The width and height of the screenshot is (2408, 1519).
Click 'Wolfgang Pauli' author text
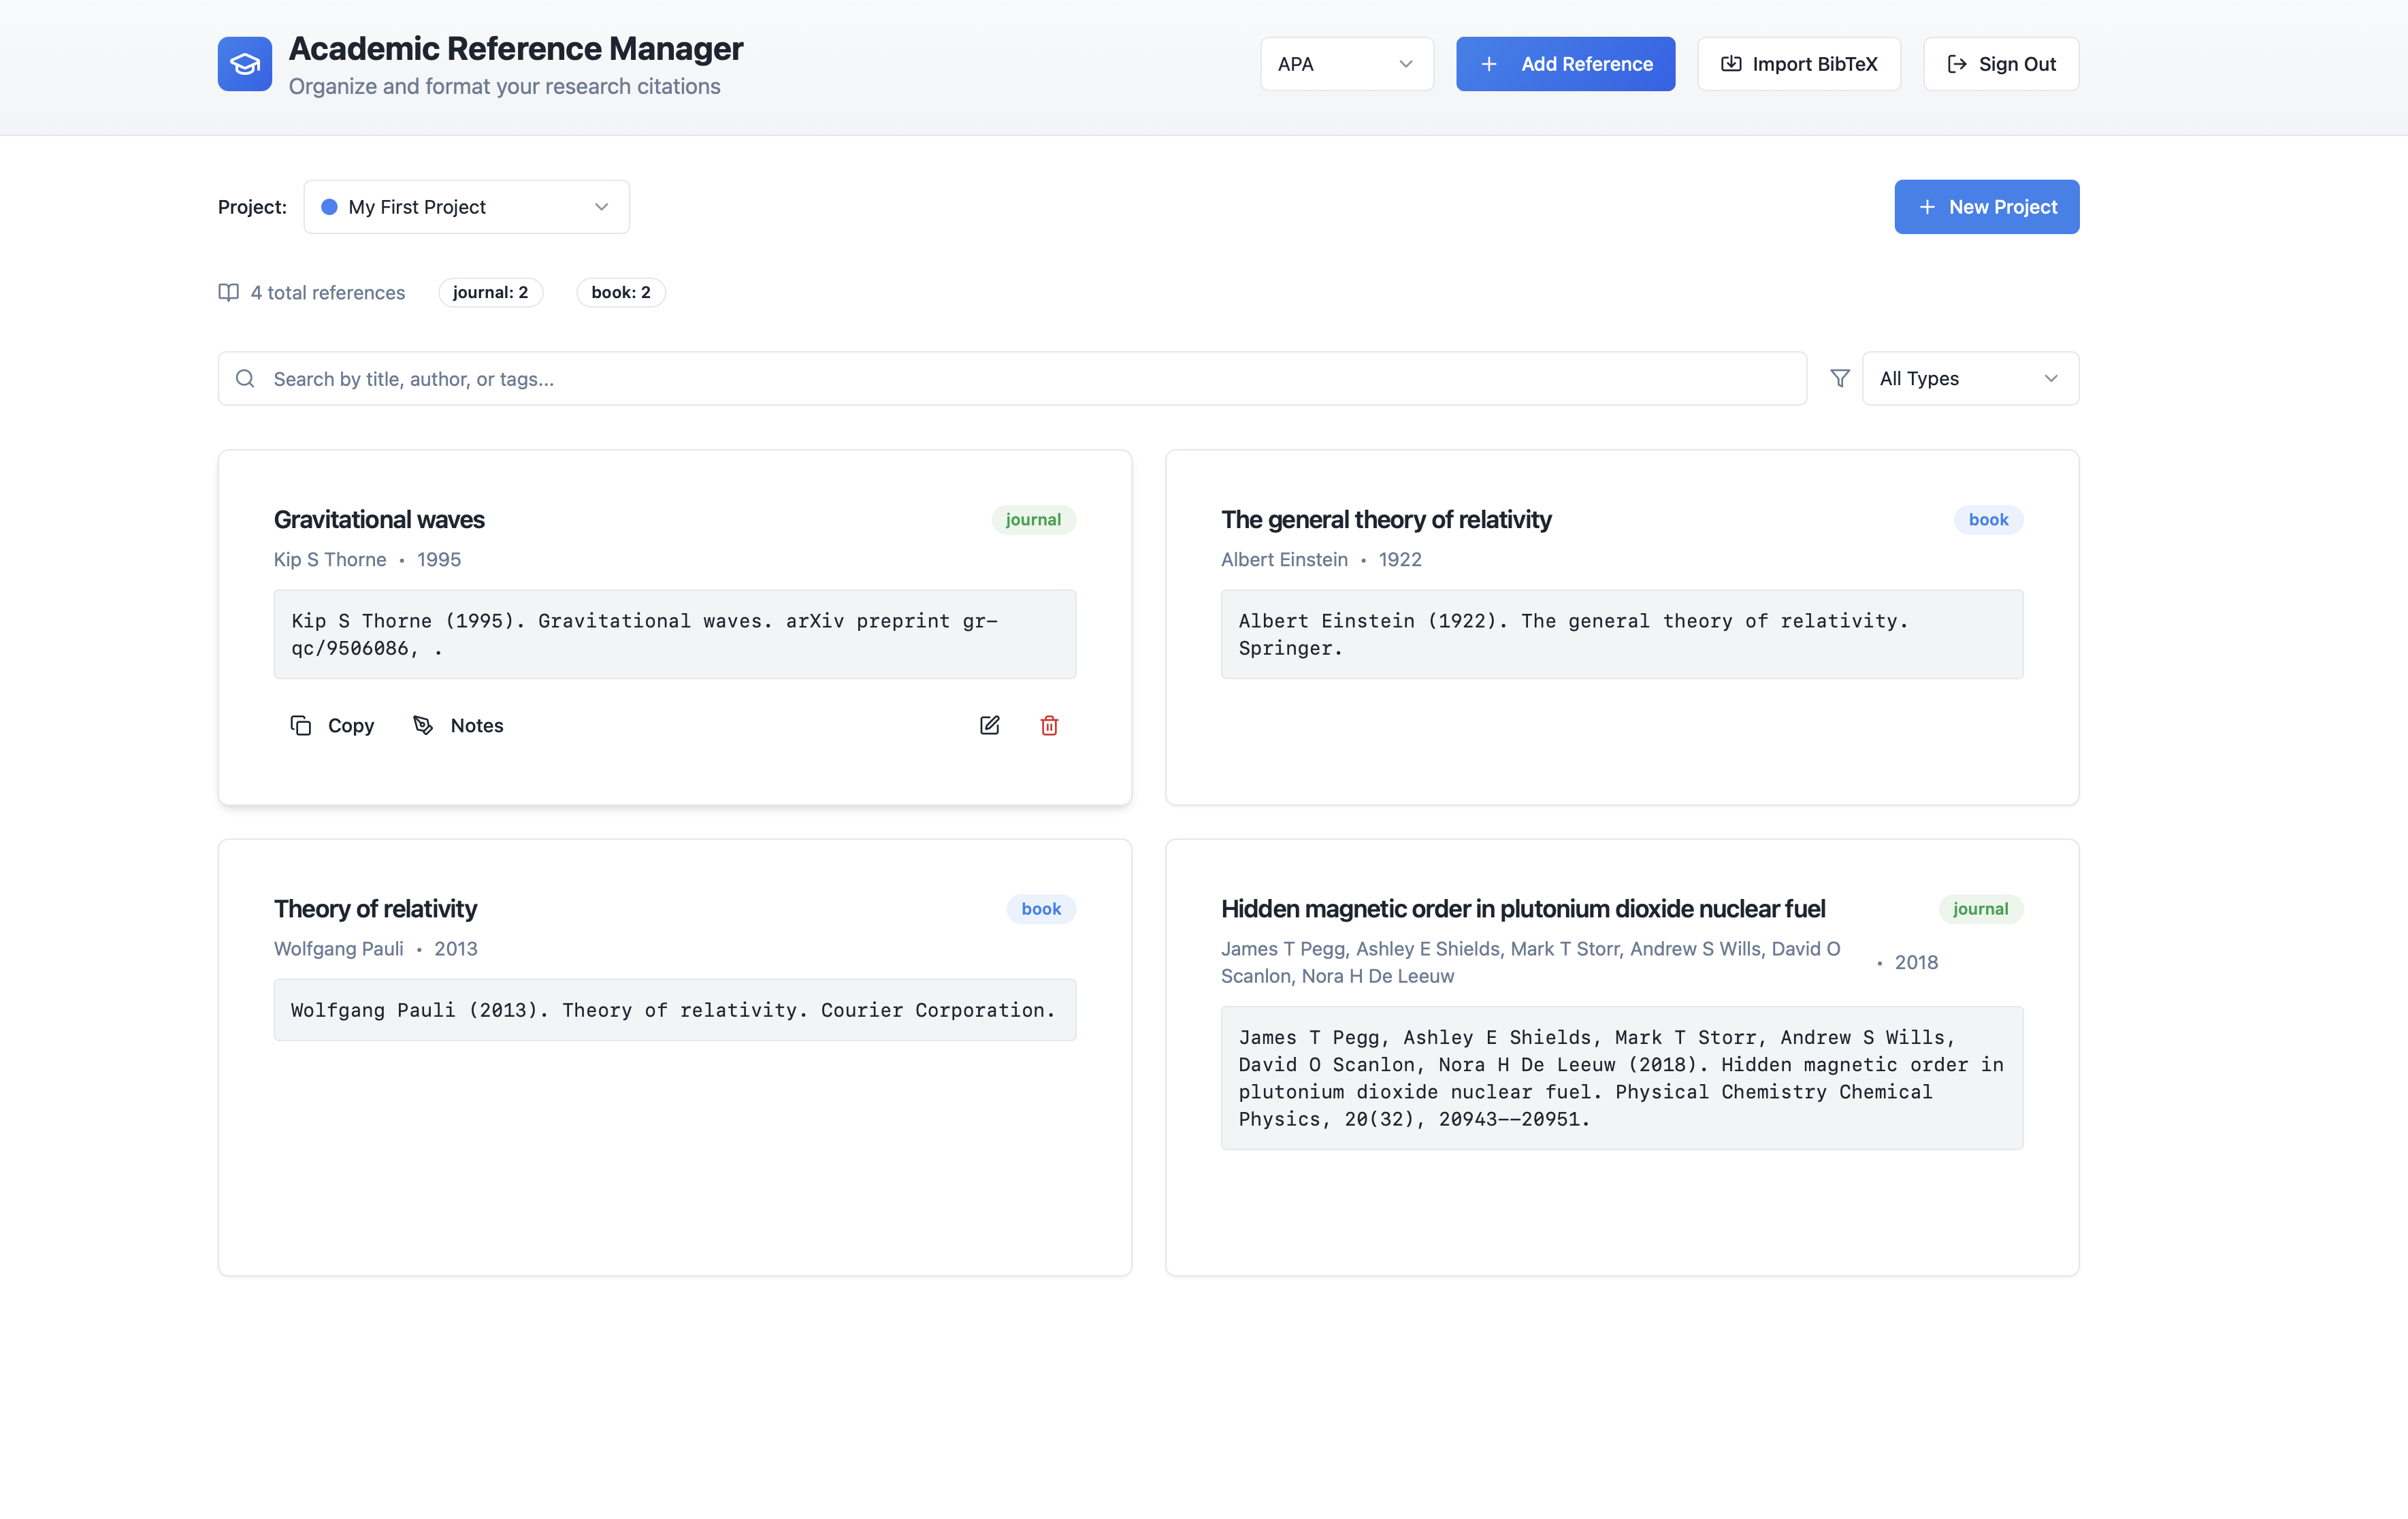338,948
